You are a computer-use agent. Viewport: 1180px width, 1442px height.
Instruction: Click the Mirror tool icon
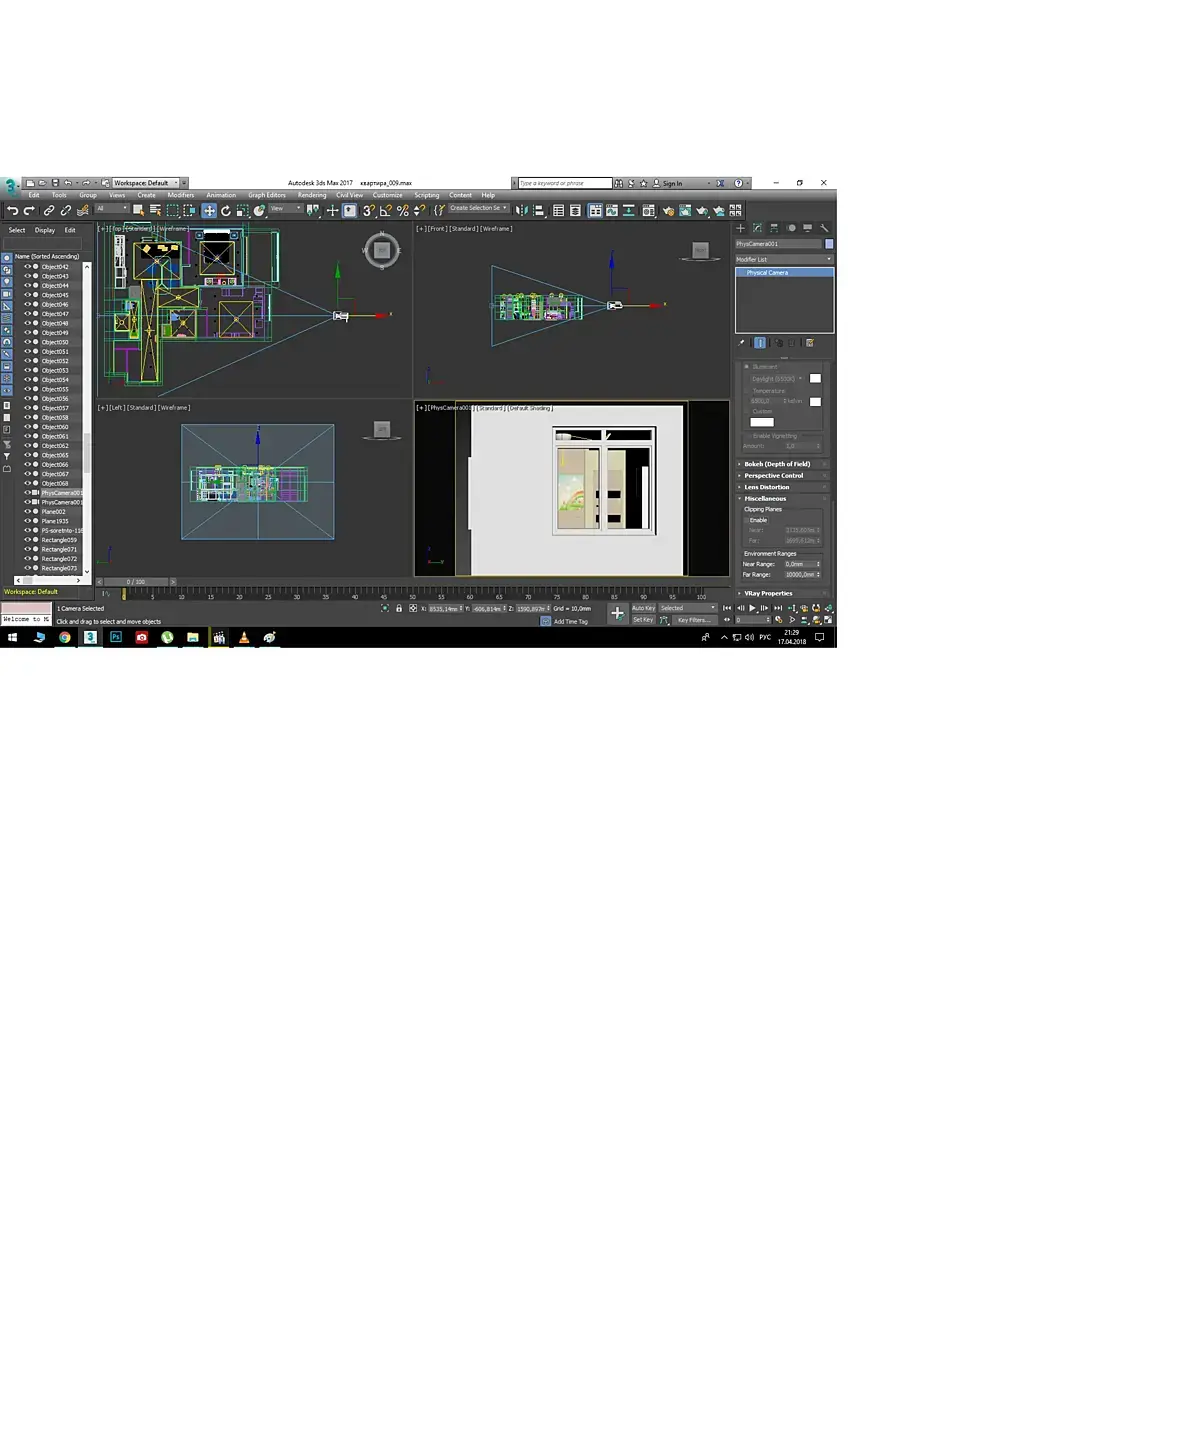click(521, 211)
